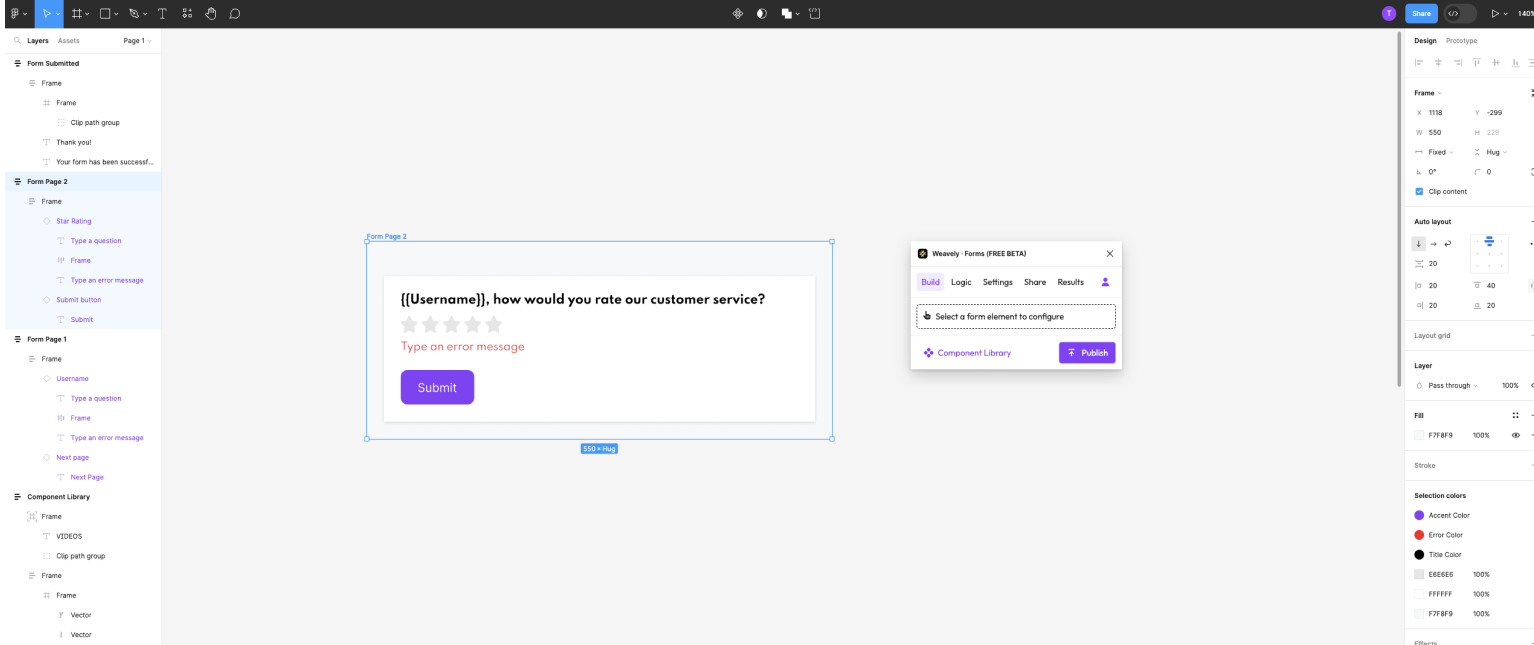Select the Text tool

162,14
